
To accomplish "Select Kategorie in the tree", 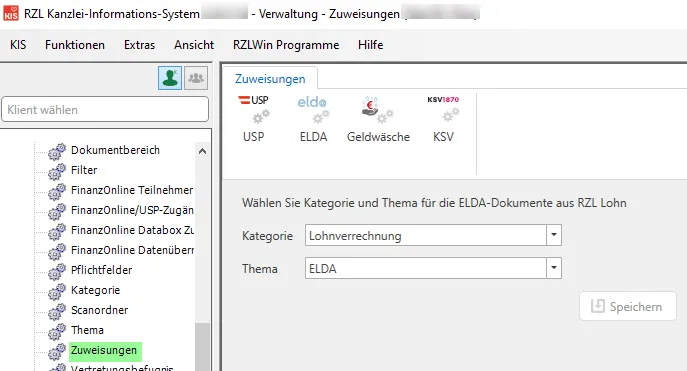I will (96, 290).
